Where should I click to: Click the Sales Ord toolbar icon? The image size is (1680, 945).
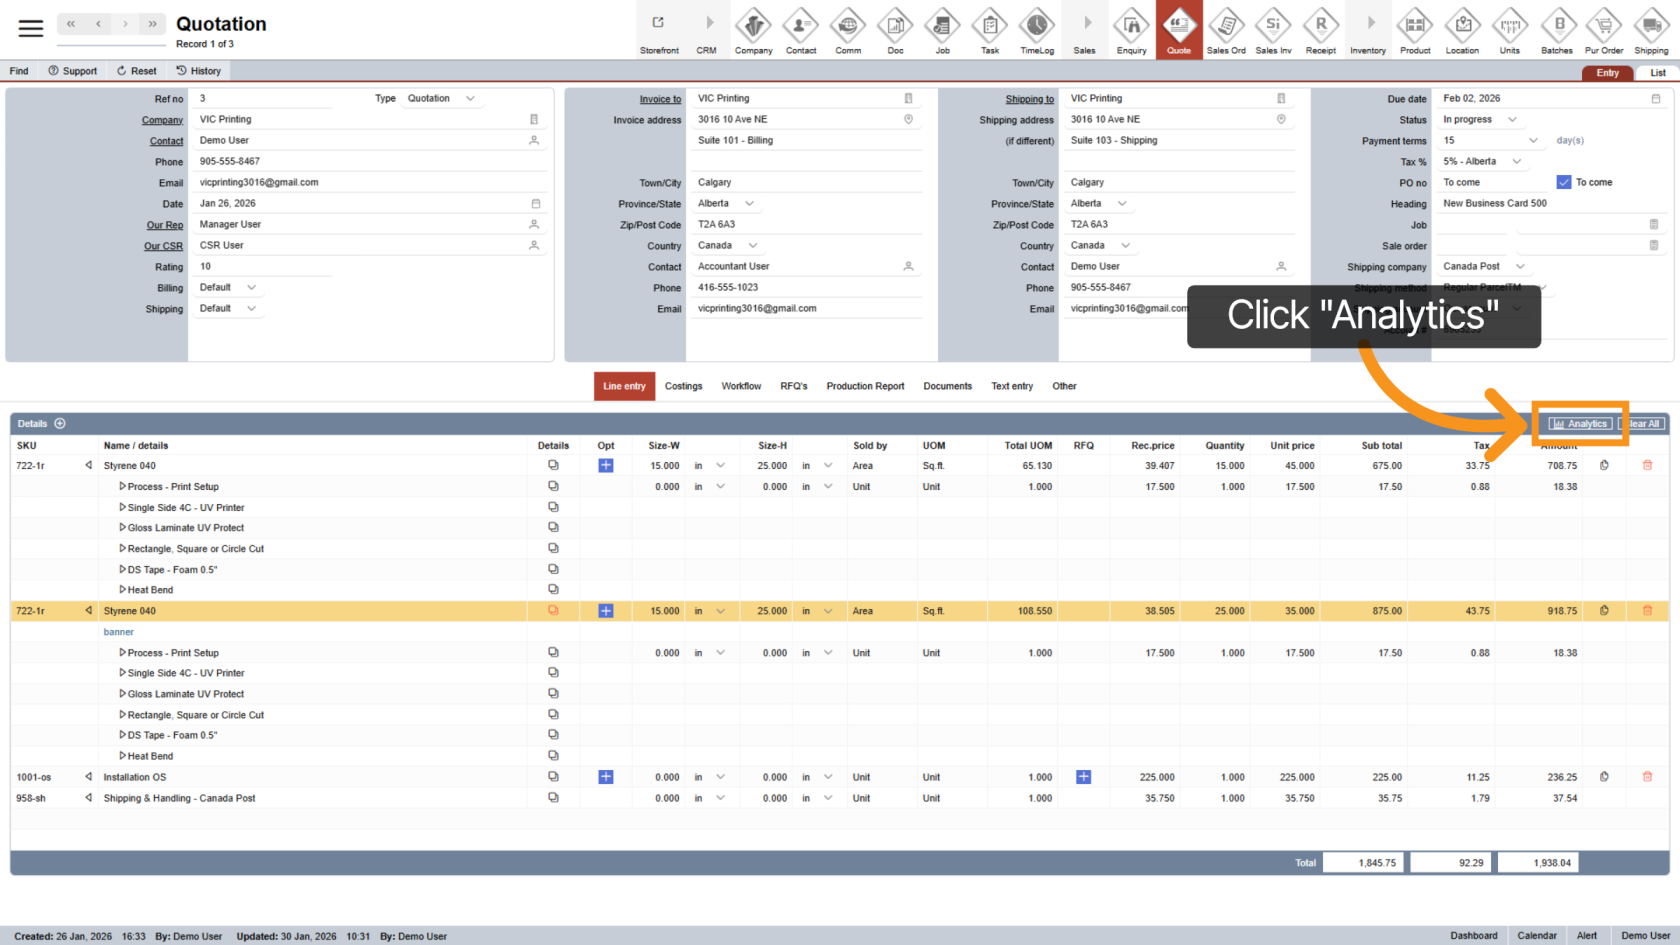(1225, 30)
